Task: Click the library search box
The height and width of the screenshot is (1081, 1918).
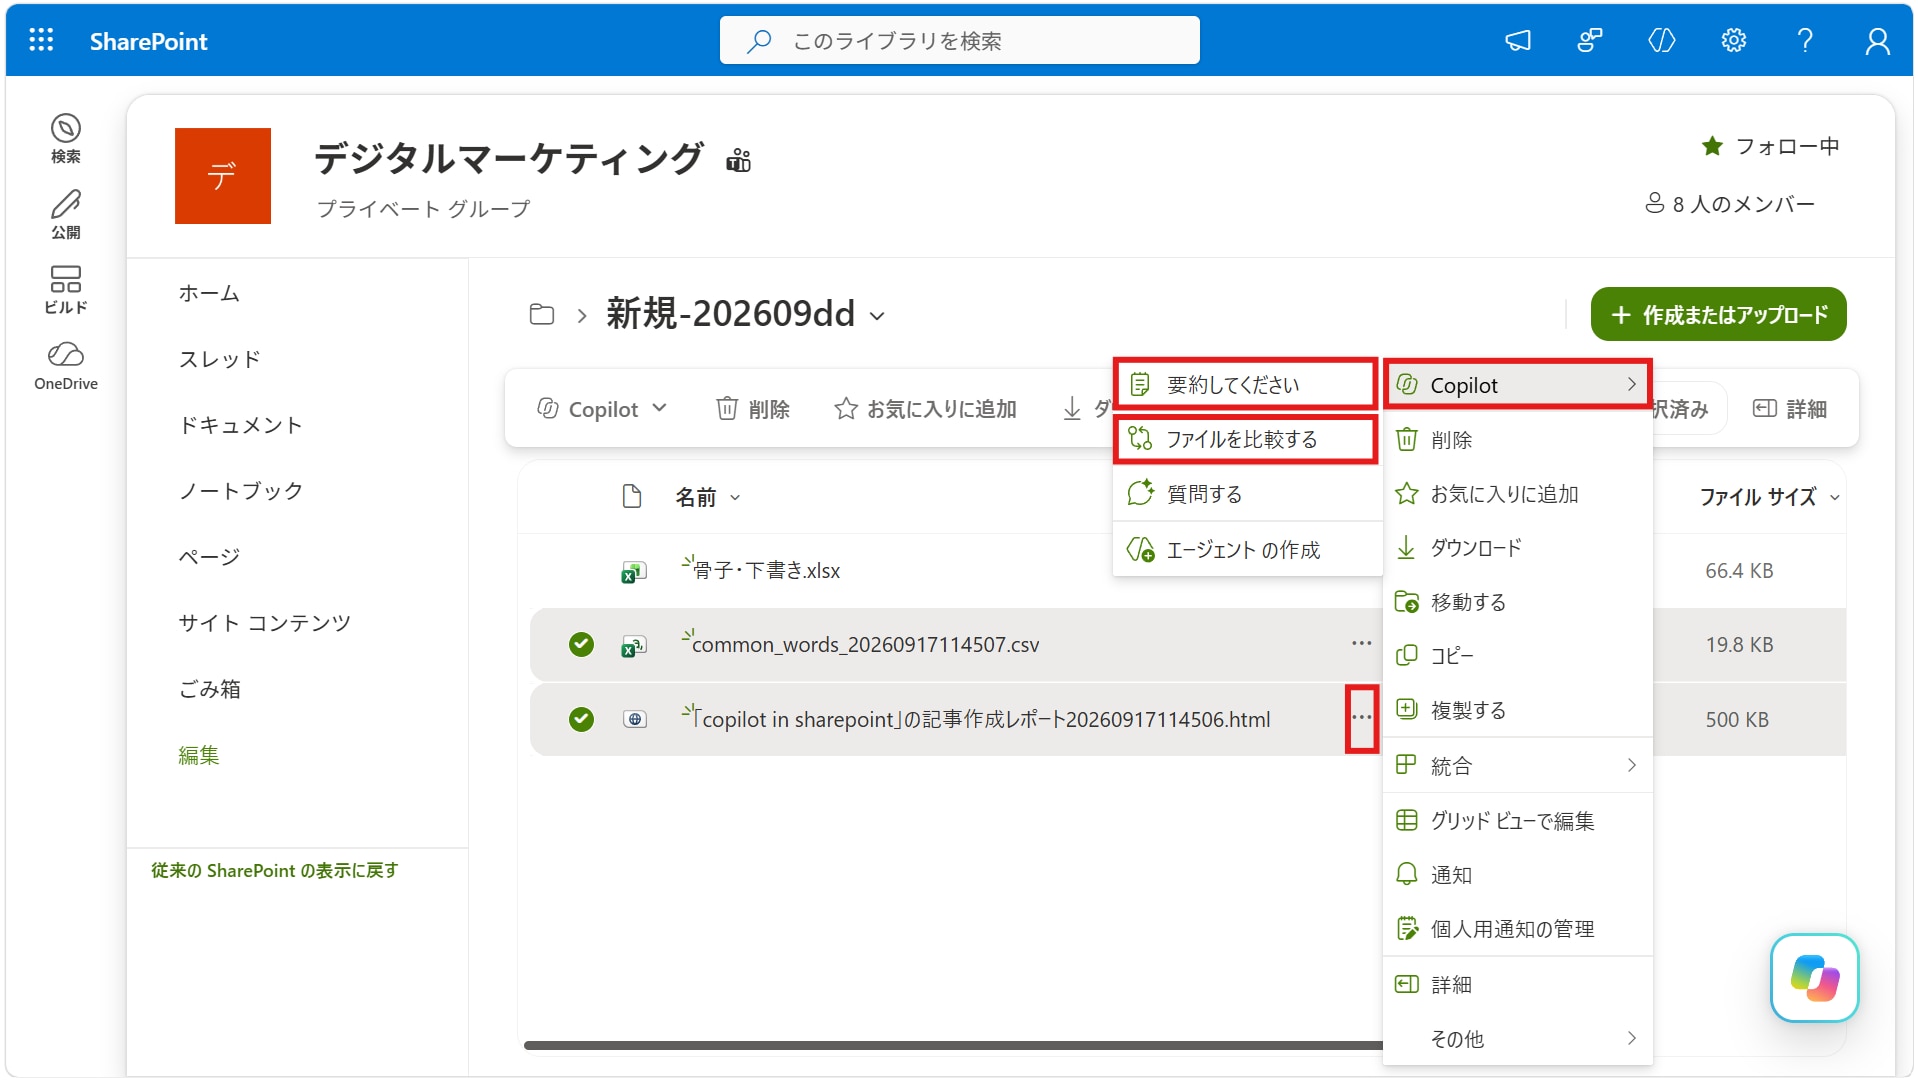Action: click(959, 40)
